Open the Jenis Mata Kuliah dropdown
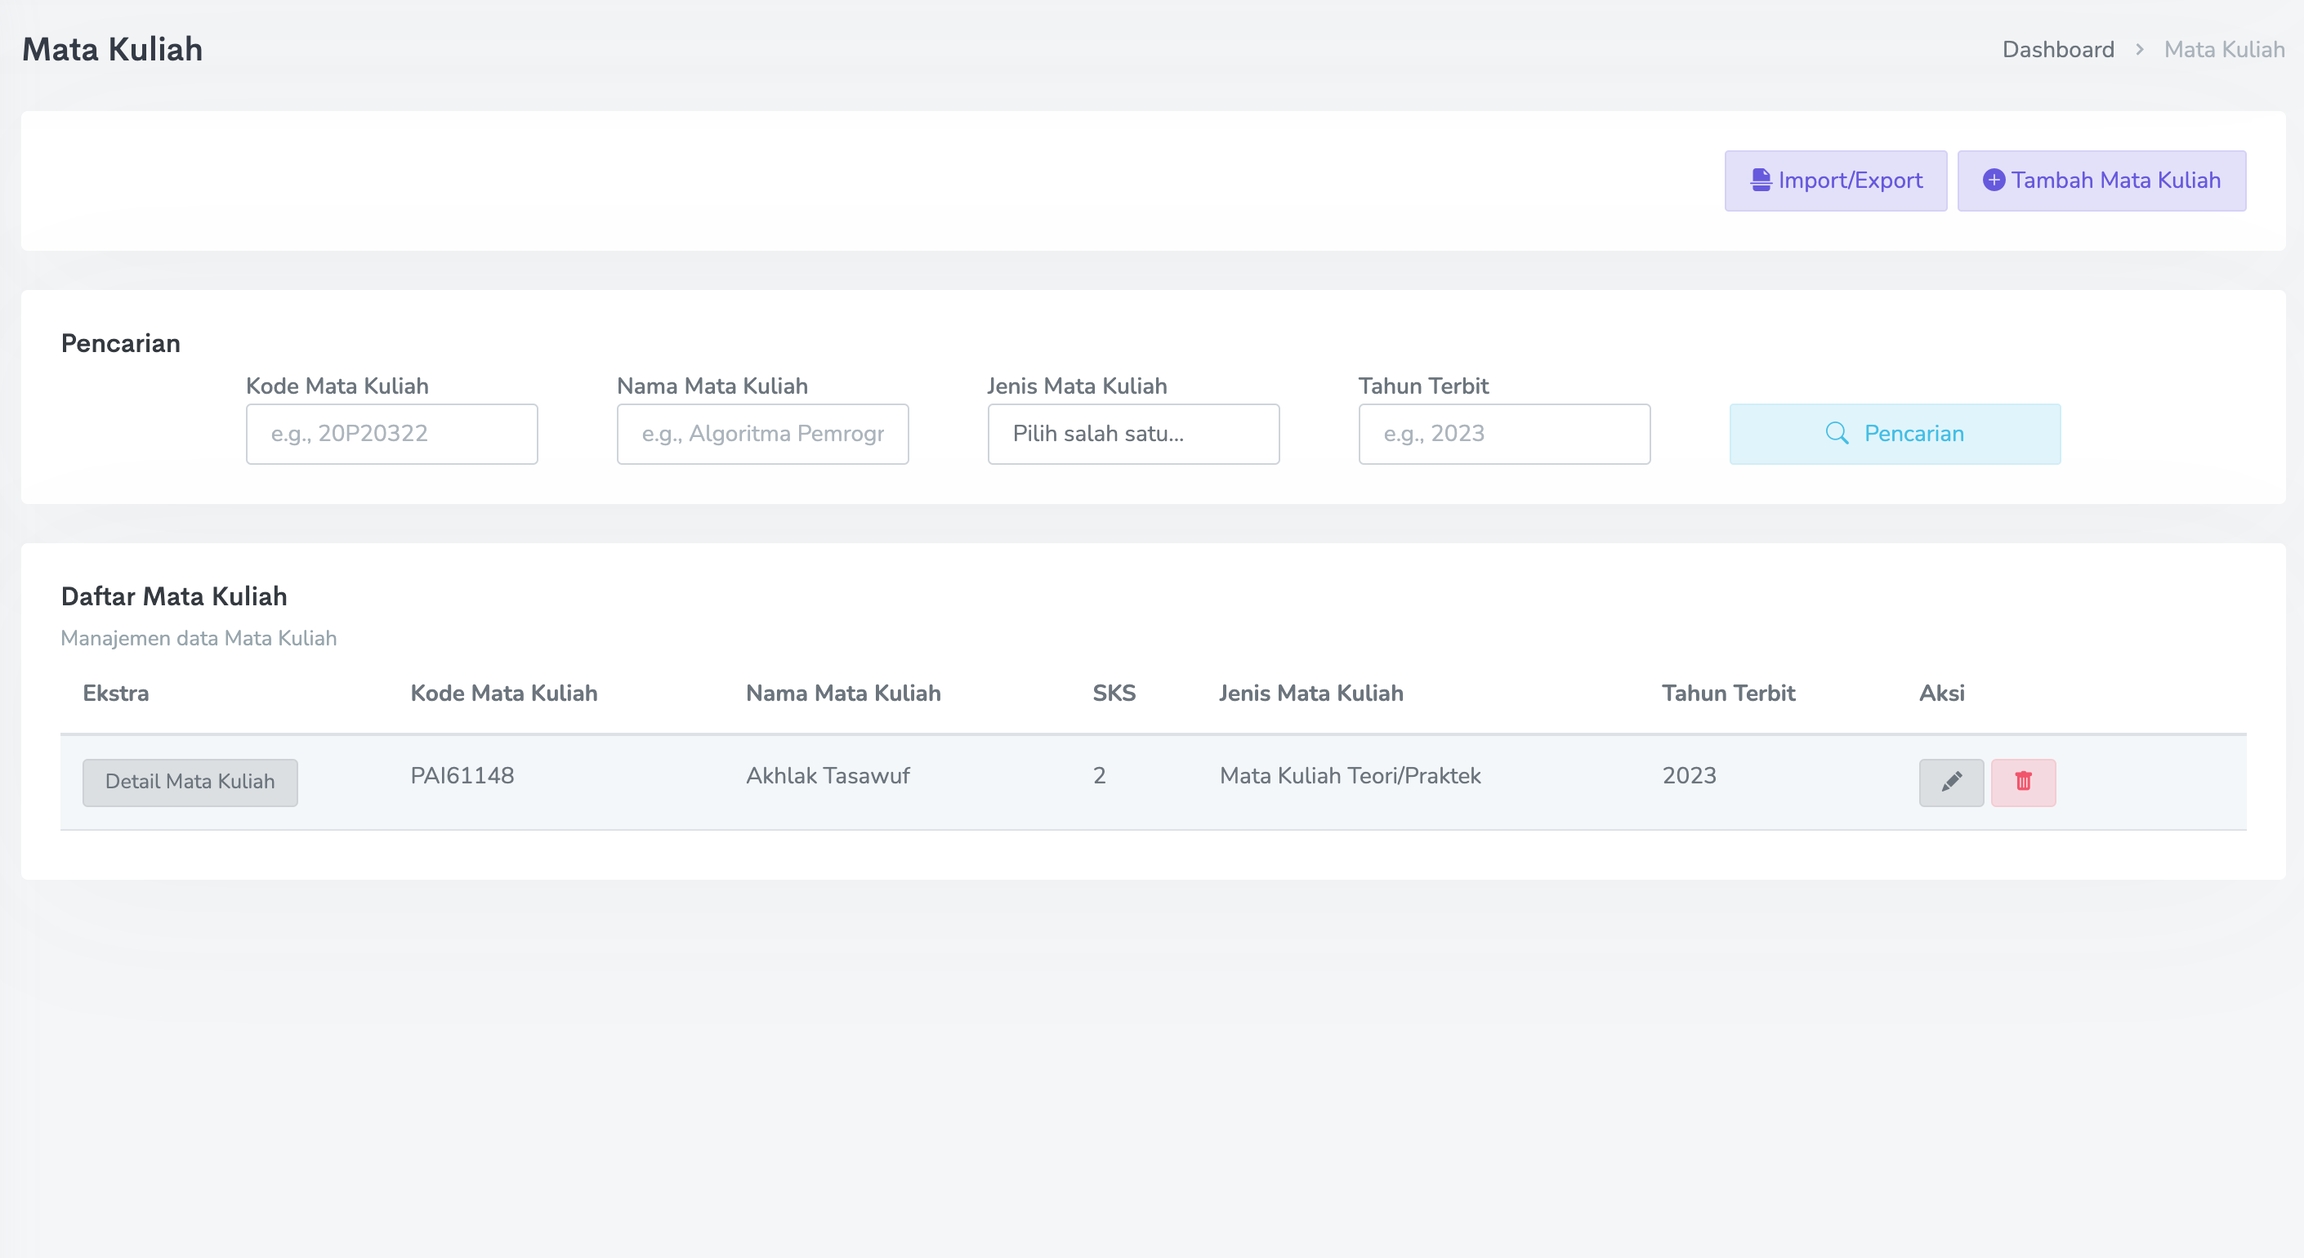This screenshot has width=2304, height=1258. 1133,434
